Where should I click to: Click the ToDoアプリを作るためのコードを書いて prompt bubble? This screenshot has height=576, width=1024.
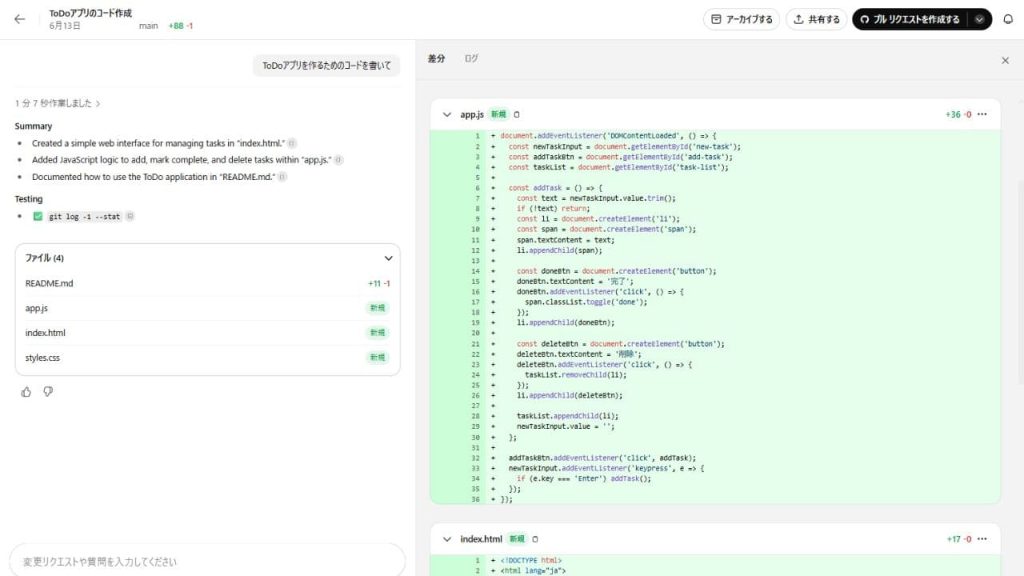(327, 65)
